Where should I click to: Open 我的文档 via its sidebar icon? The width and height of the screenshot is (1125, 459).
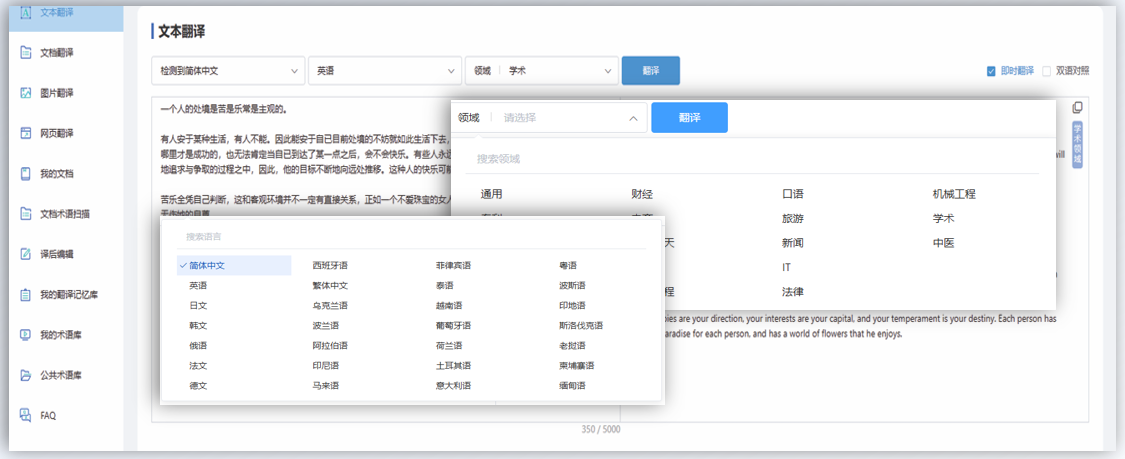(27, 174)
